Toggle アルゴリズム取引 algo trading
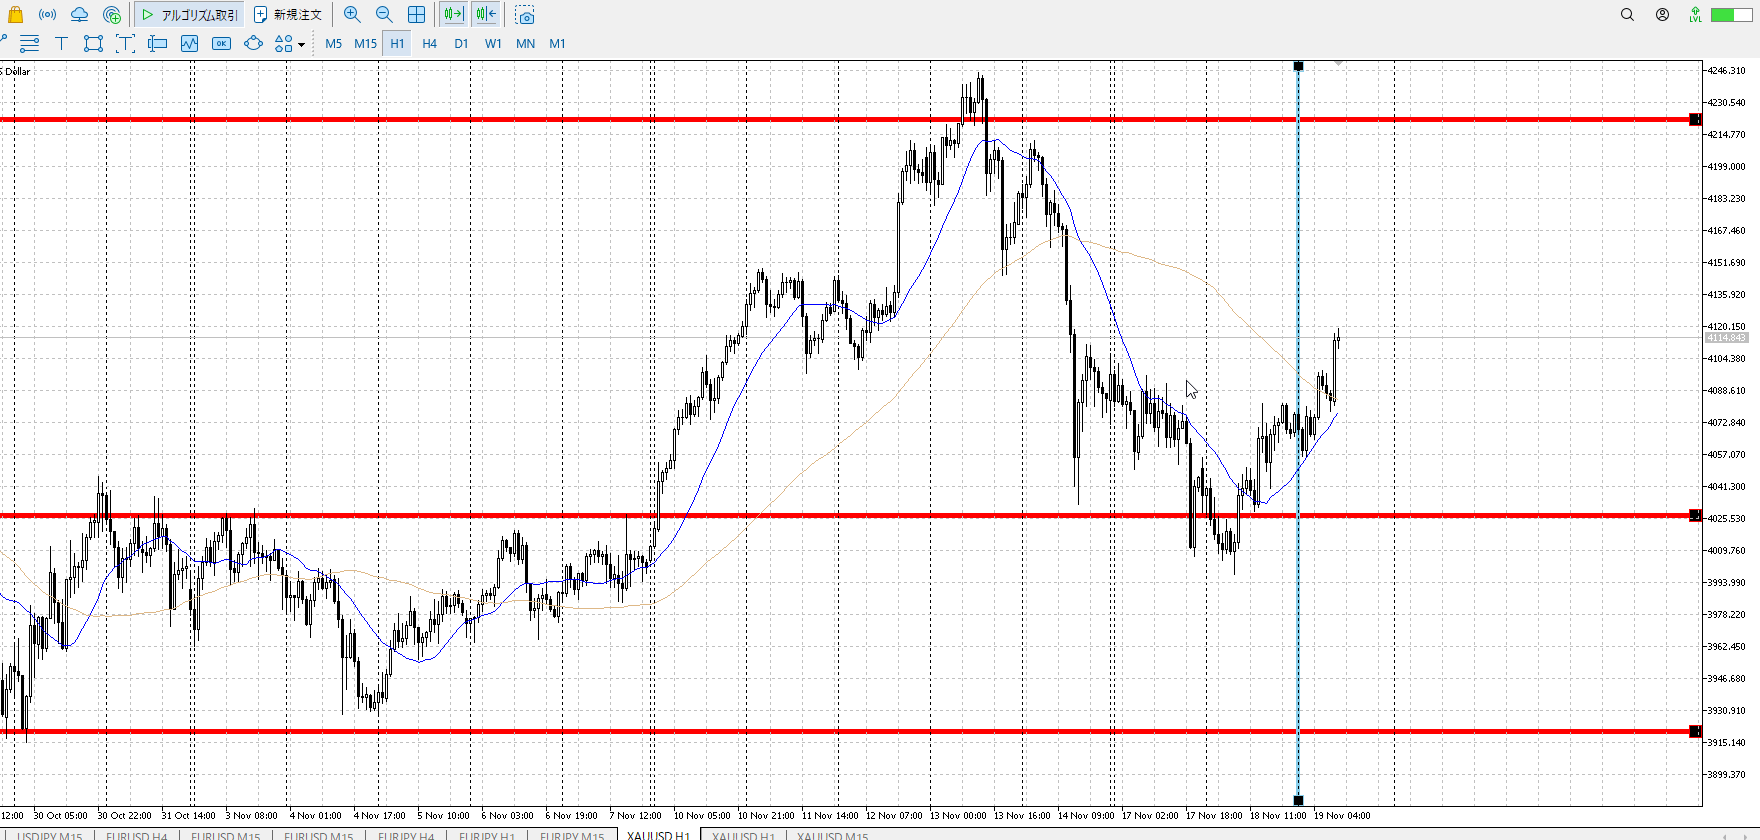 190,15
